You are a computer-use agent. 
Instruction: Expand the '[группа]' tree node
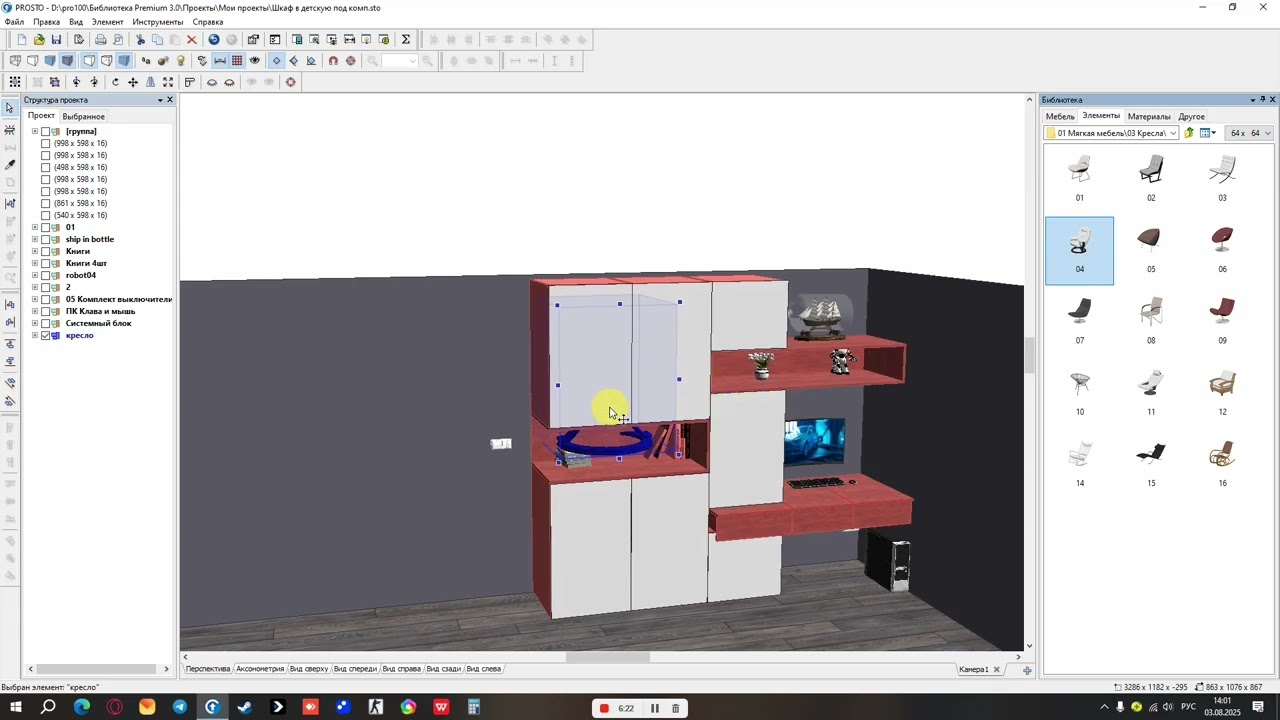tap(35, 132)
